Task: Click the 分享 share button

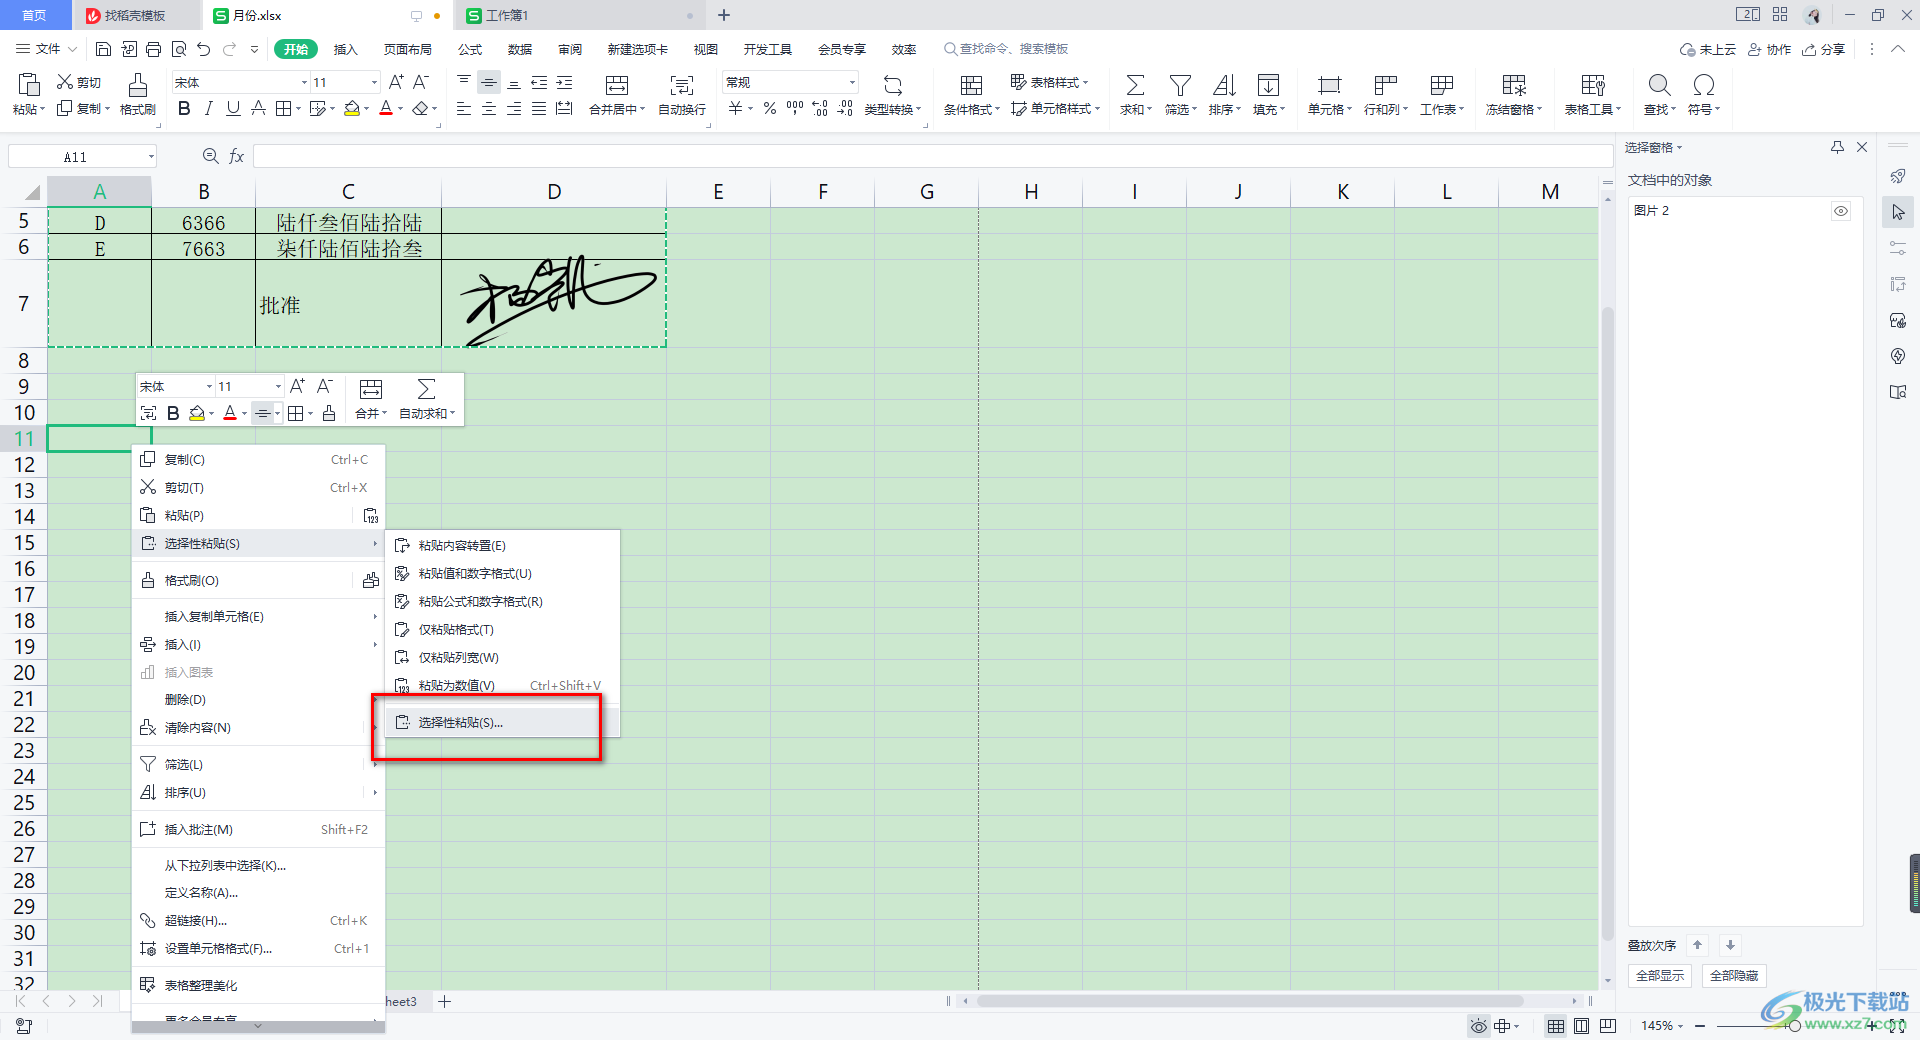Action: [1824, 49]
